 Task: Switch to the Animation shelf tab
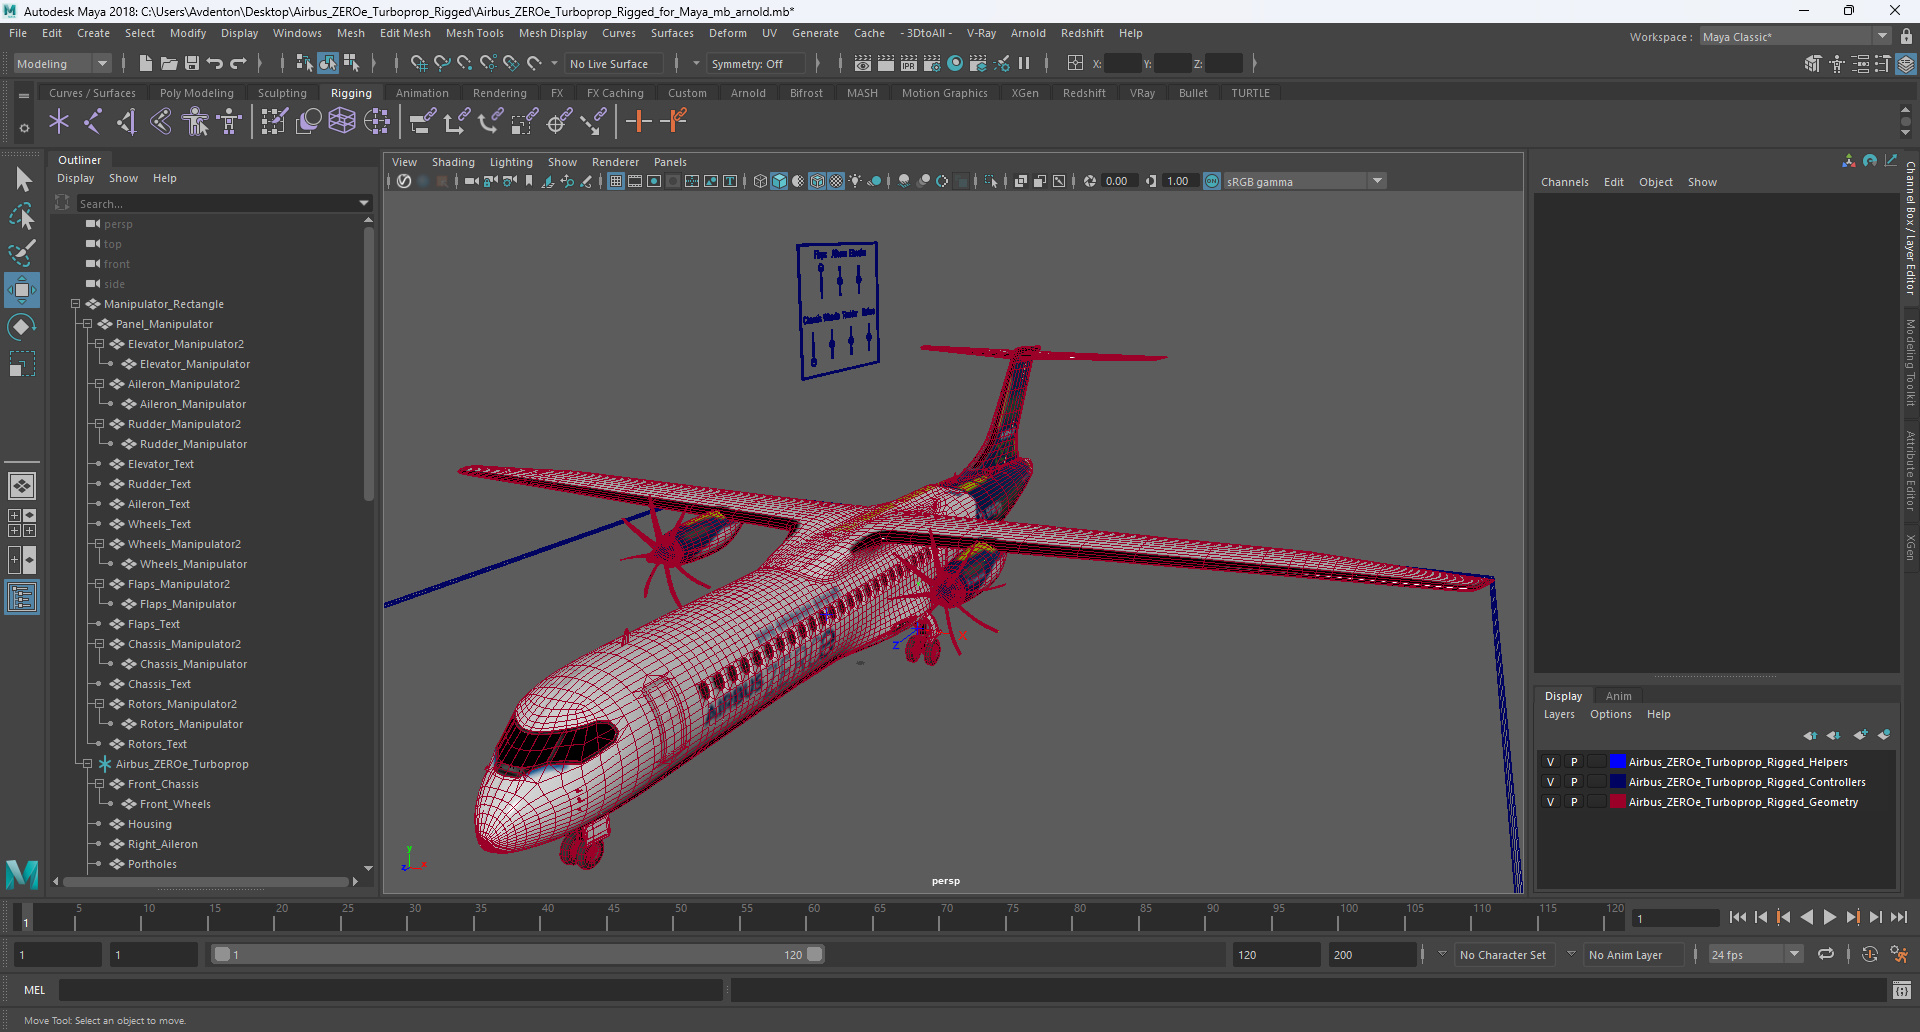pos(422,93)
